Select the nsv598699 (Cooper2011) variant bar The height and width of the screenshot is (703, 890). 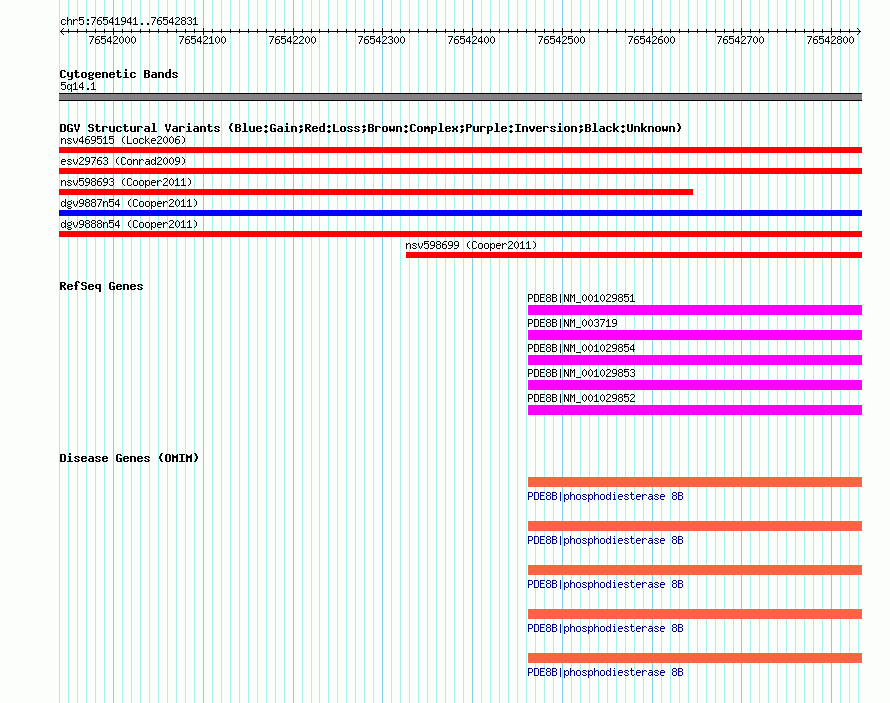point(634,255)
